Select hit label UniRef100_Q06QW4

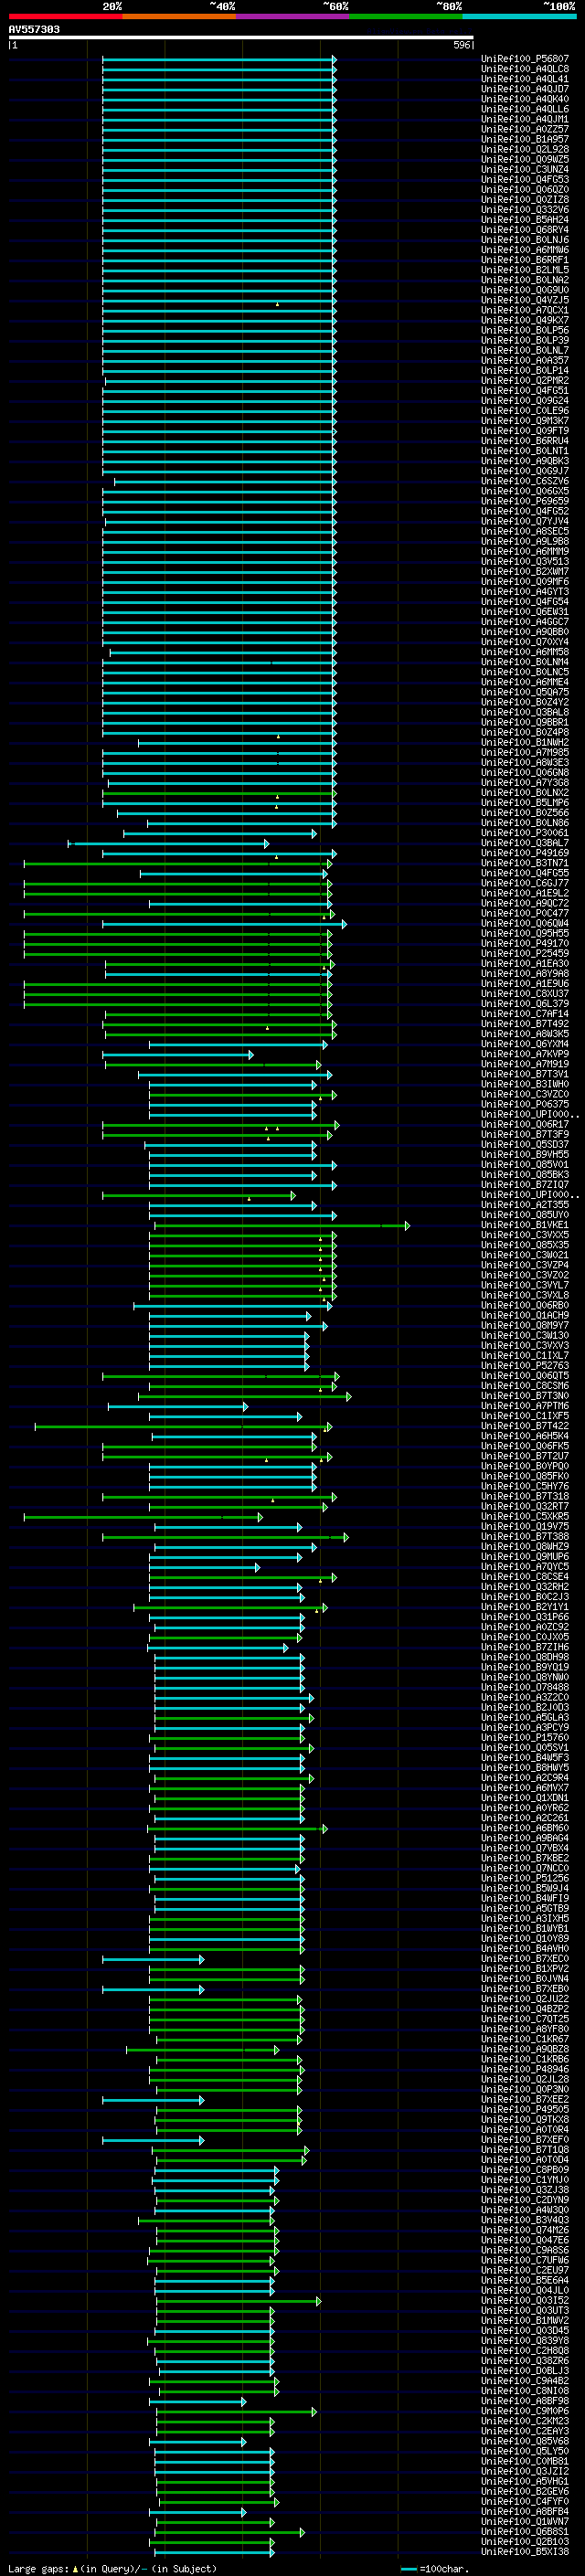point(525,924)
